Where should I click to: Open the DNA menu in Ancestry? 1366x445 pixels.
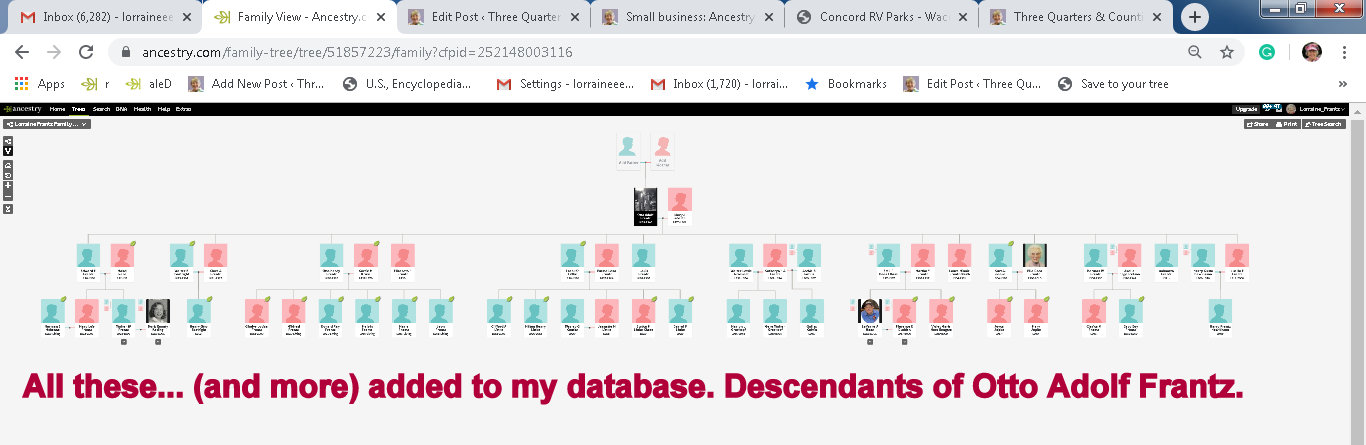point(121,109)
